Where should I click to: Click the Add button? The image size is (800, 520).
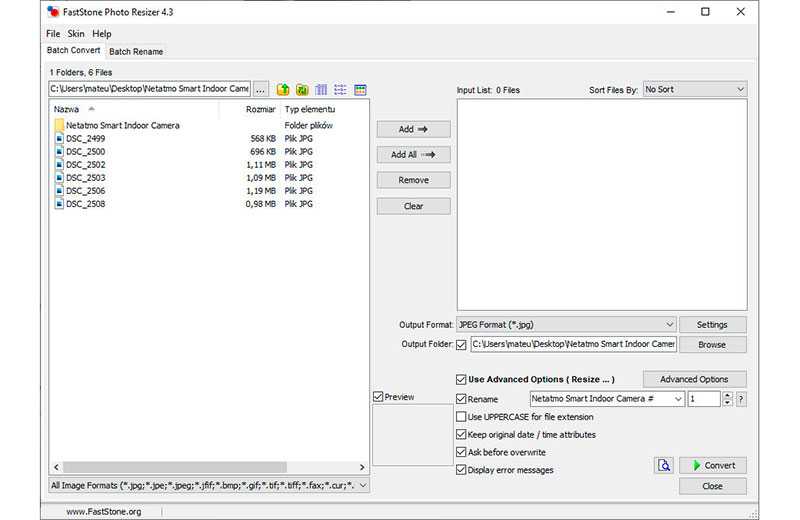pos(413,129)
